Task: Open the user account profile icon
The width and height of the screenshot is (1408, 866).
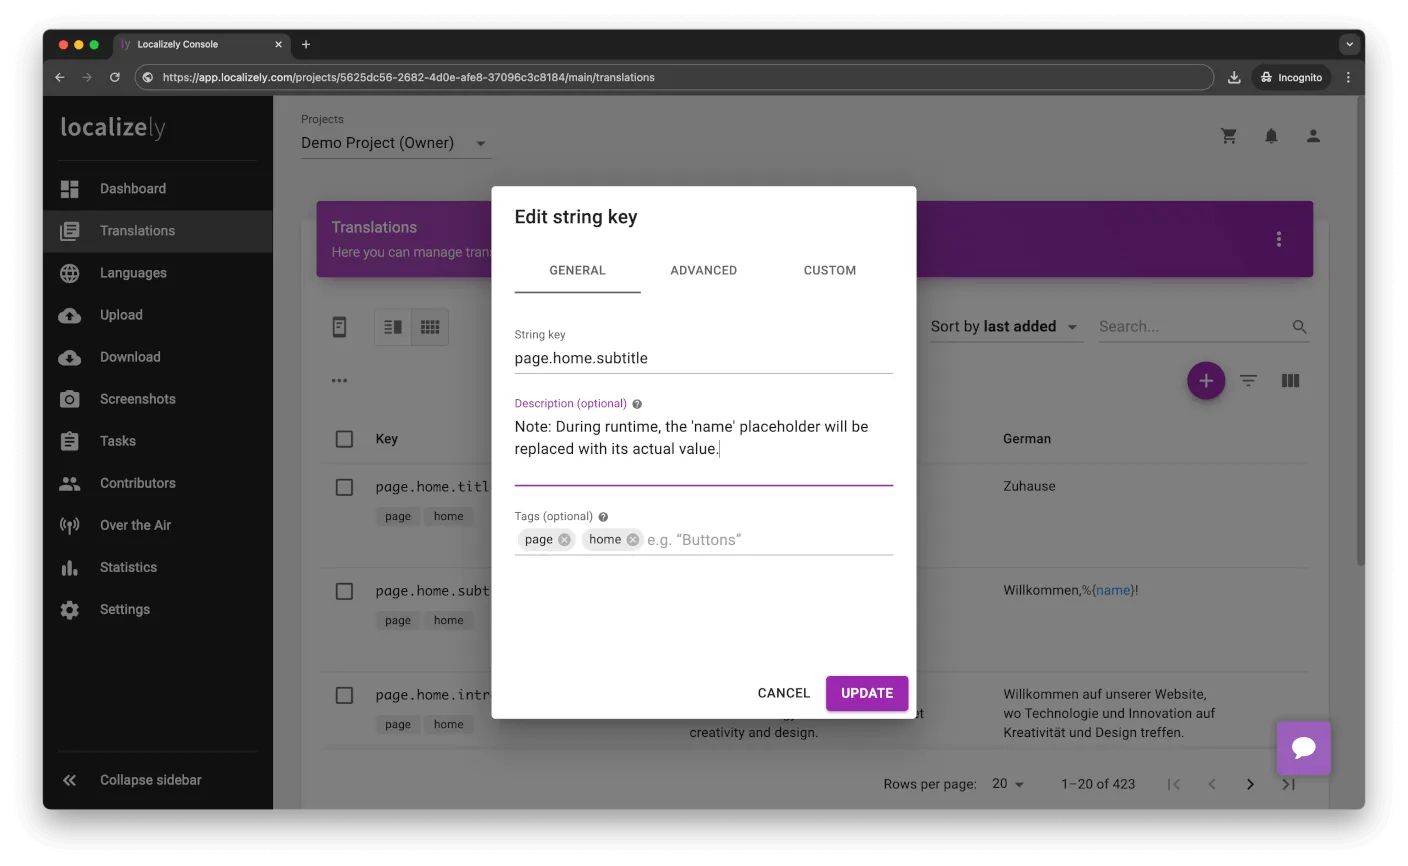Action: 1313,136
